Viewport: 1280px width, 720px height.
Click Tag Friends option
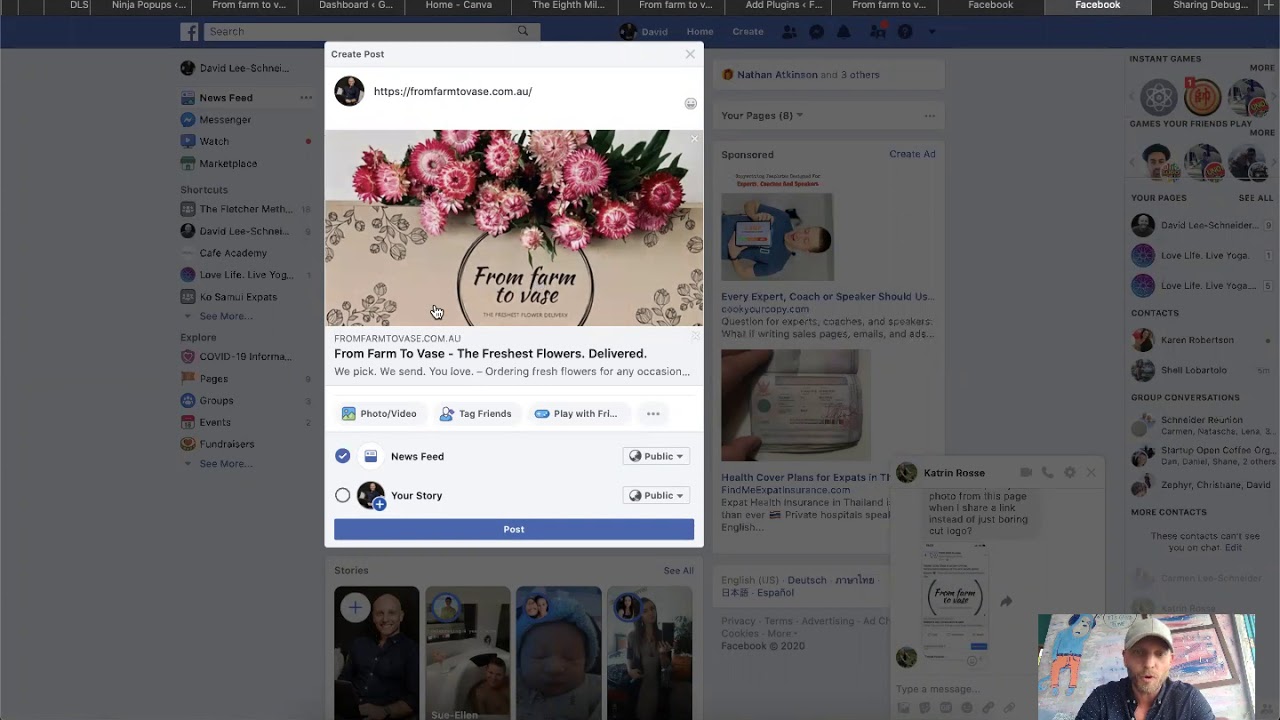click(476, 414)
